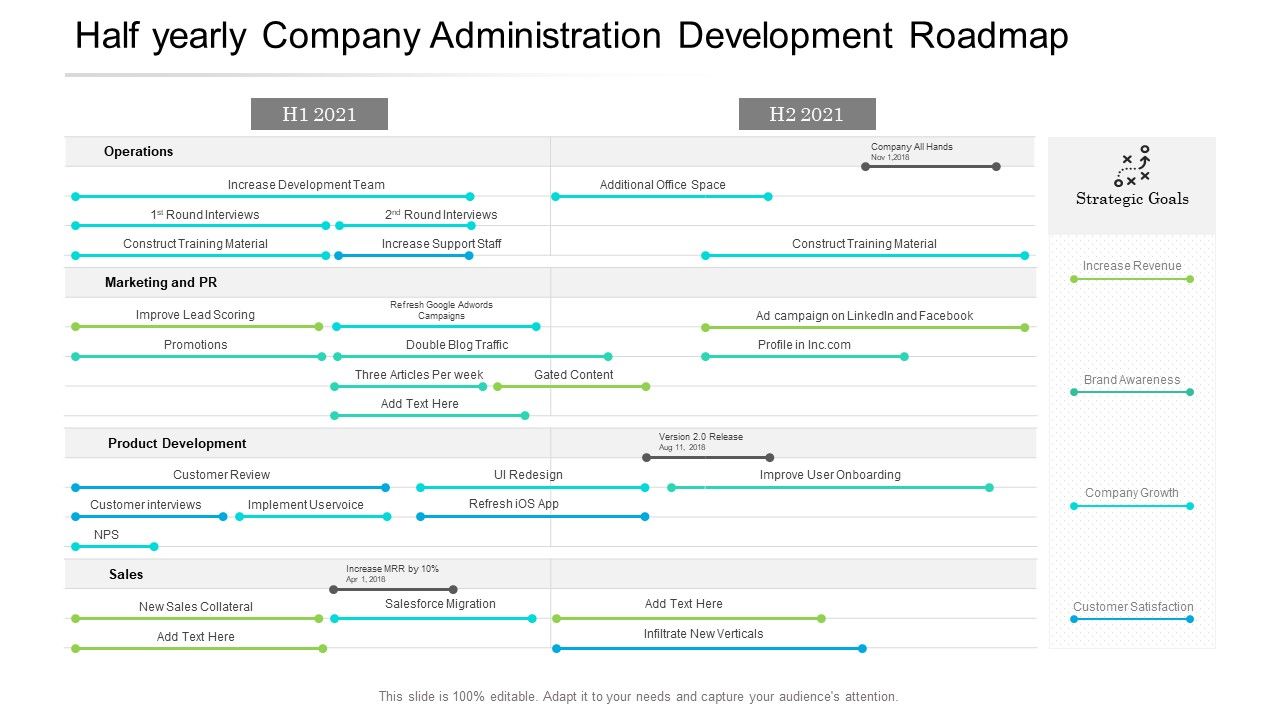This screenshot has height=720, width=1280.
Task: Click the Strategic Goals tactics icon
Action: [x=1132, y=166]
